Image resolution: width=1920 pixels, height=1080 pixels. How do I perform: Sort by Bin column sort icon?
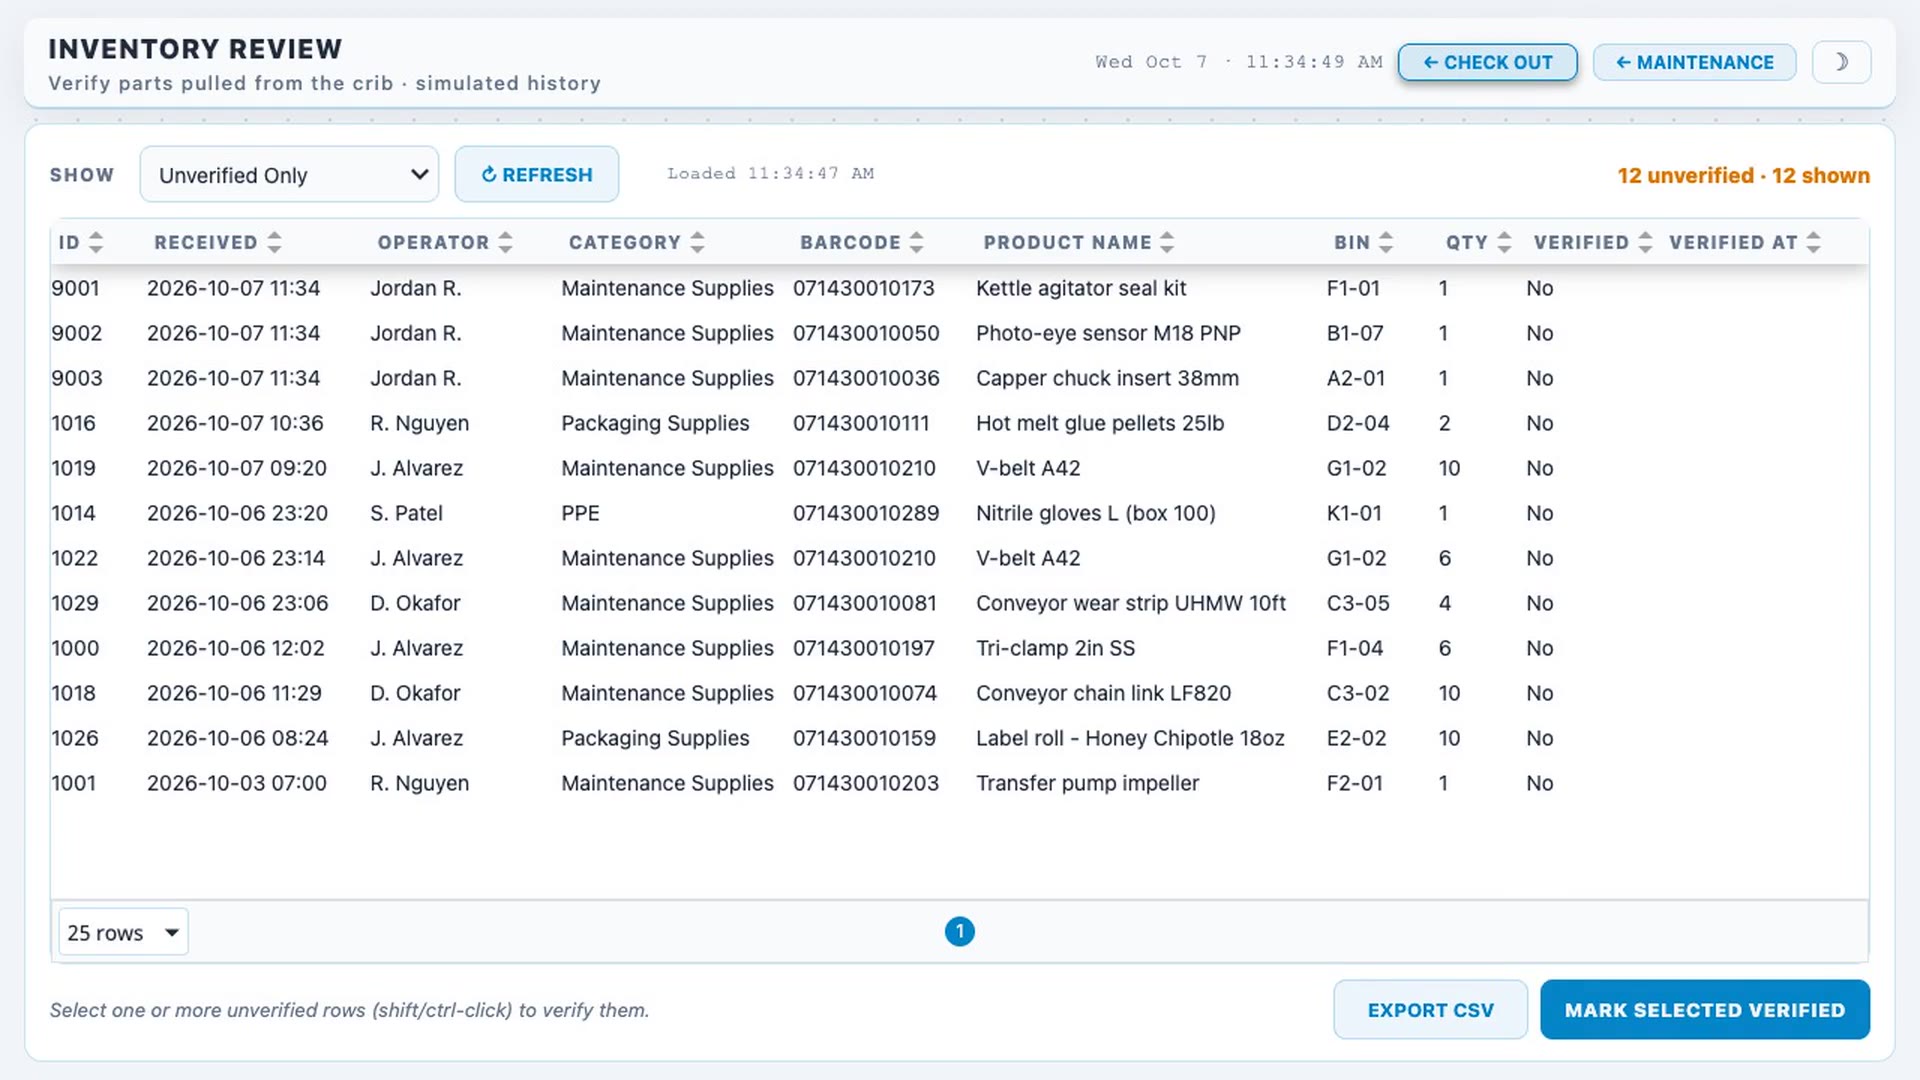[1385, 242]
